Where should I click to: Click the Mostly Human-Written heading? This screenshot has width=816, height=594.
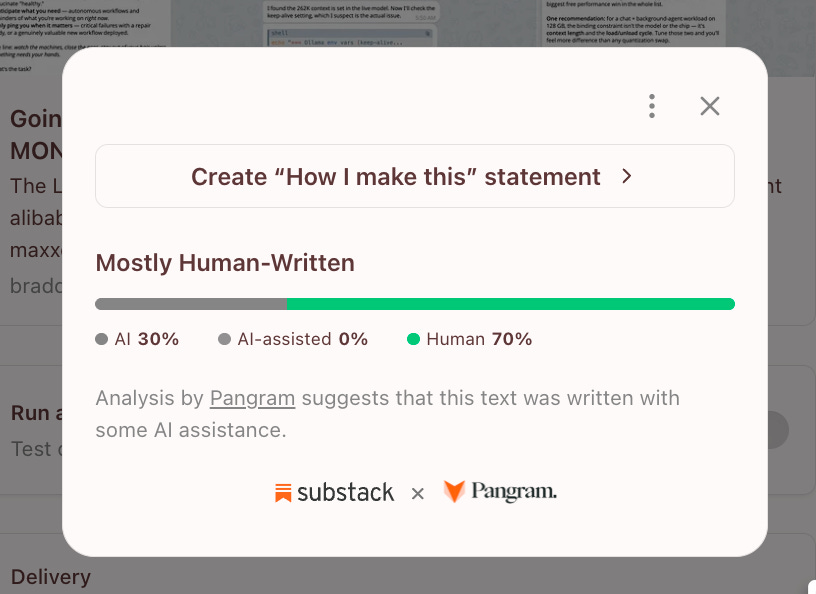click(x=225, y=263)
